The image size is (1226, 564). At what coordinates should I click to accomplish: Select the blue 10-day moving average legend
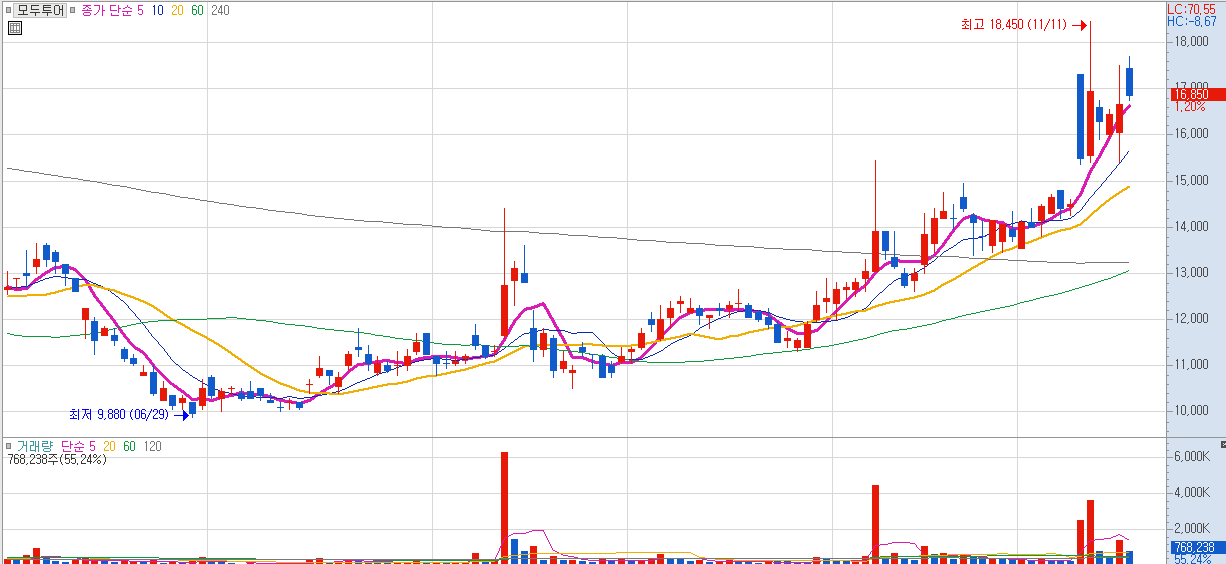pyautogui.click(x=158, y=11)
